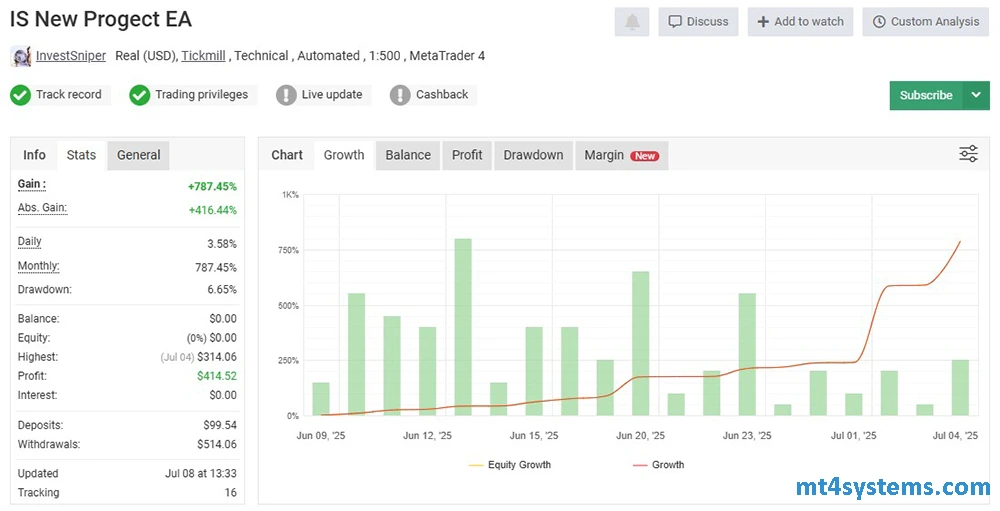Click the Discuss button
Image resolution: width=1000 pixels, height=511 pixels.
tap(698, 22)
